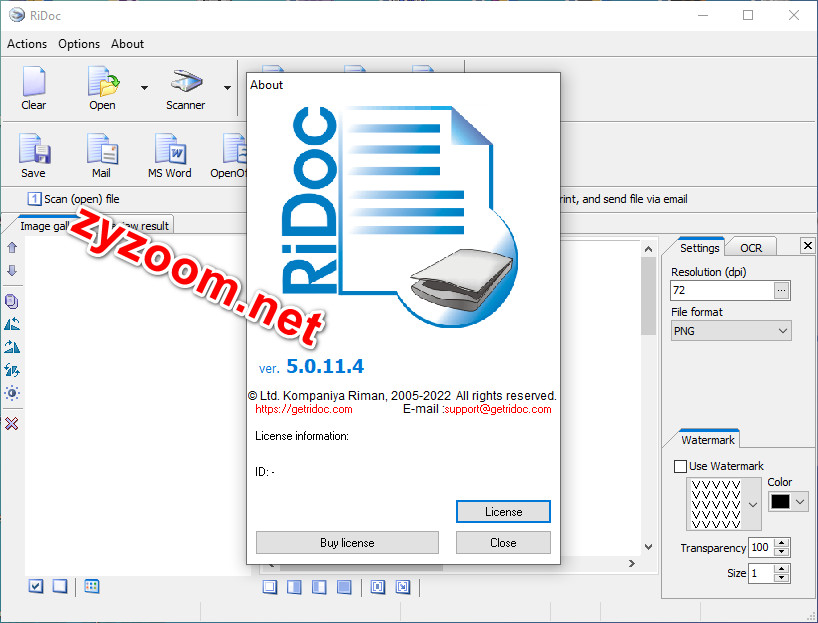This screenshot has height=623, width=818.
Task: Click the move image down arrow
Action: pyautogui.click(x=12, y=270)
